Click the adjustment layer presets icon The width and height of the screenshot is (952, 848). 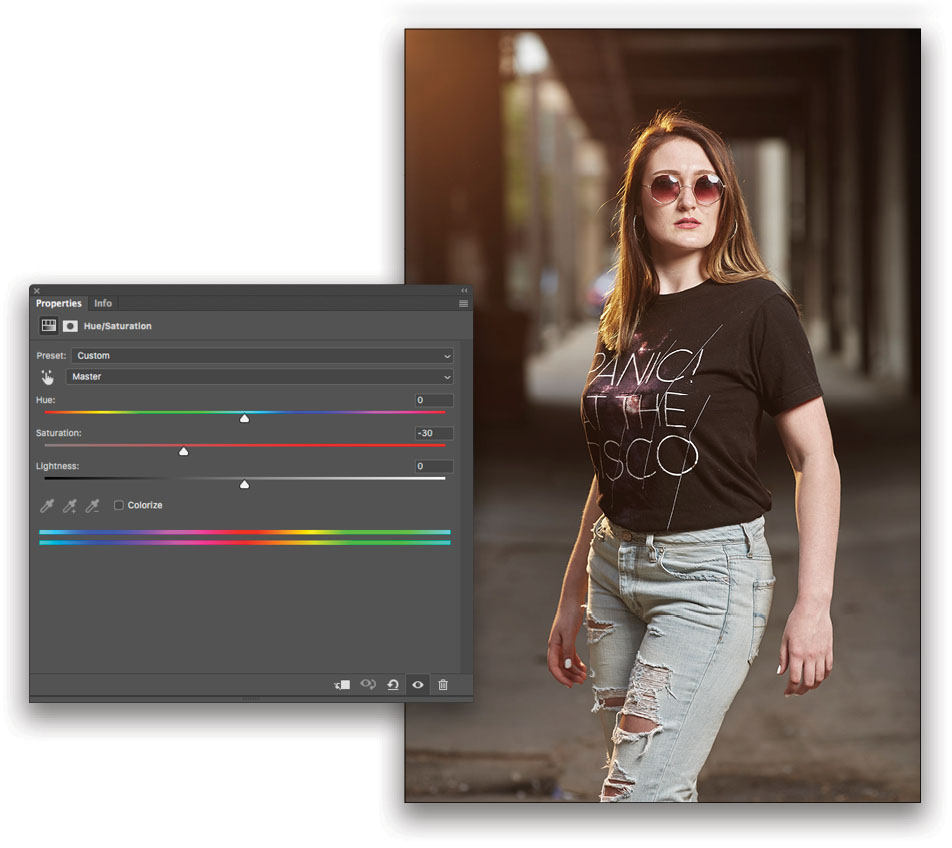tap(47, 325)
